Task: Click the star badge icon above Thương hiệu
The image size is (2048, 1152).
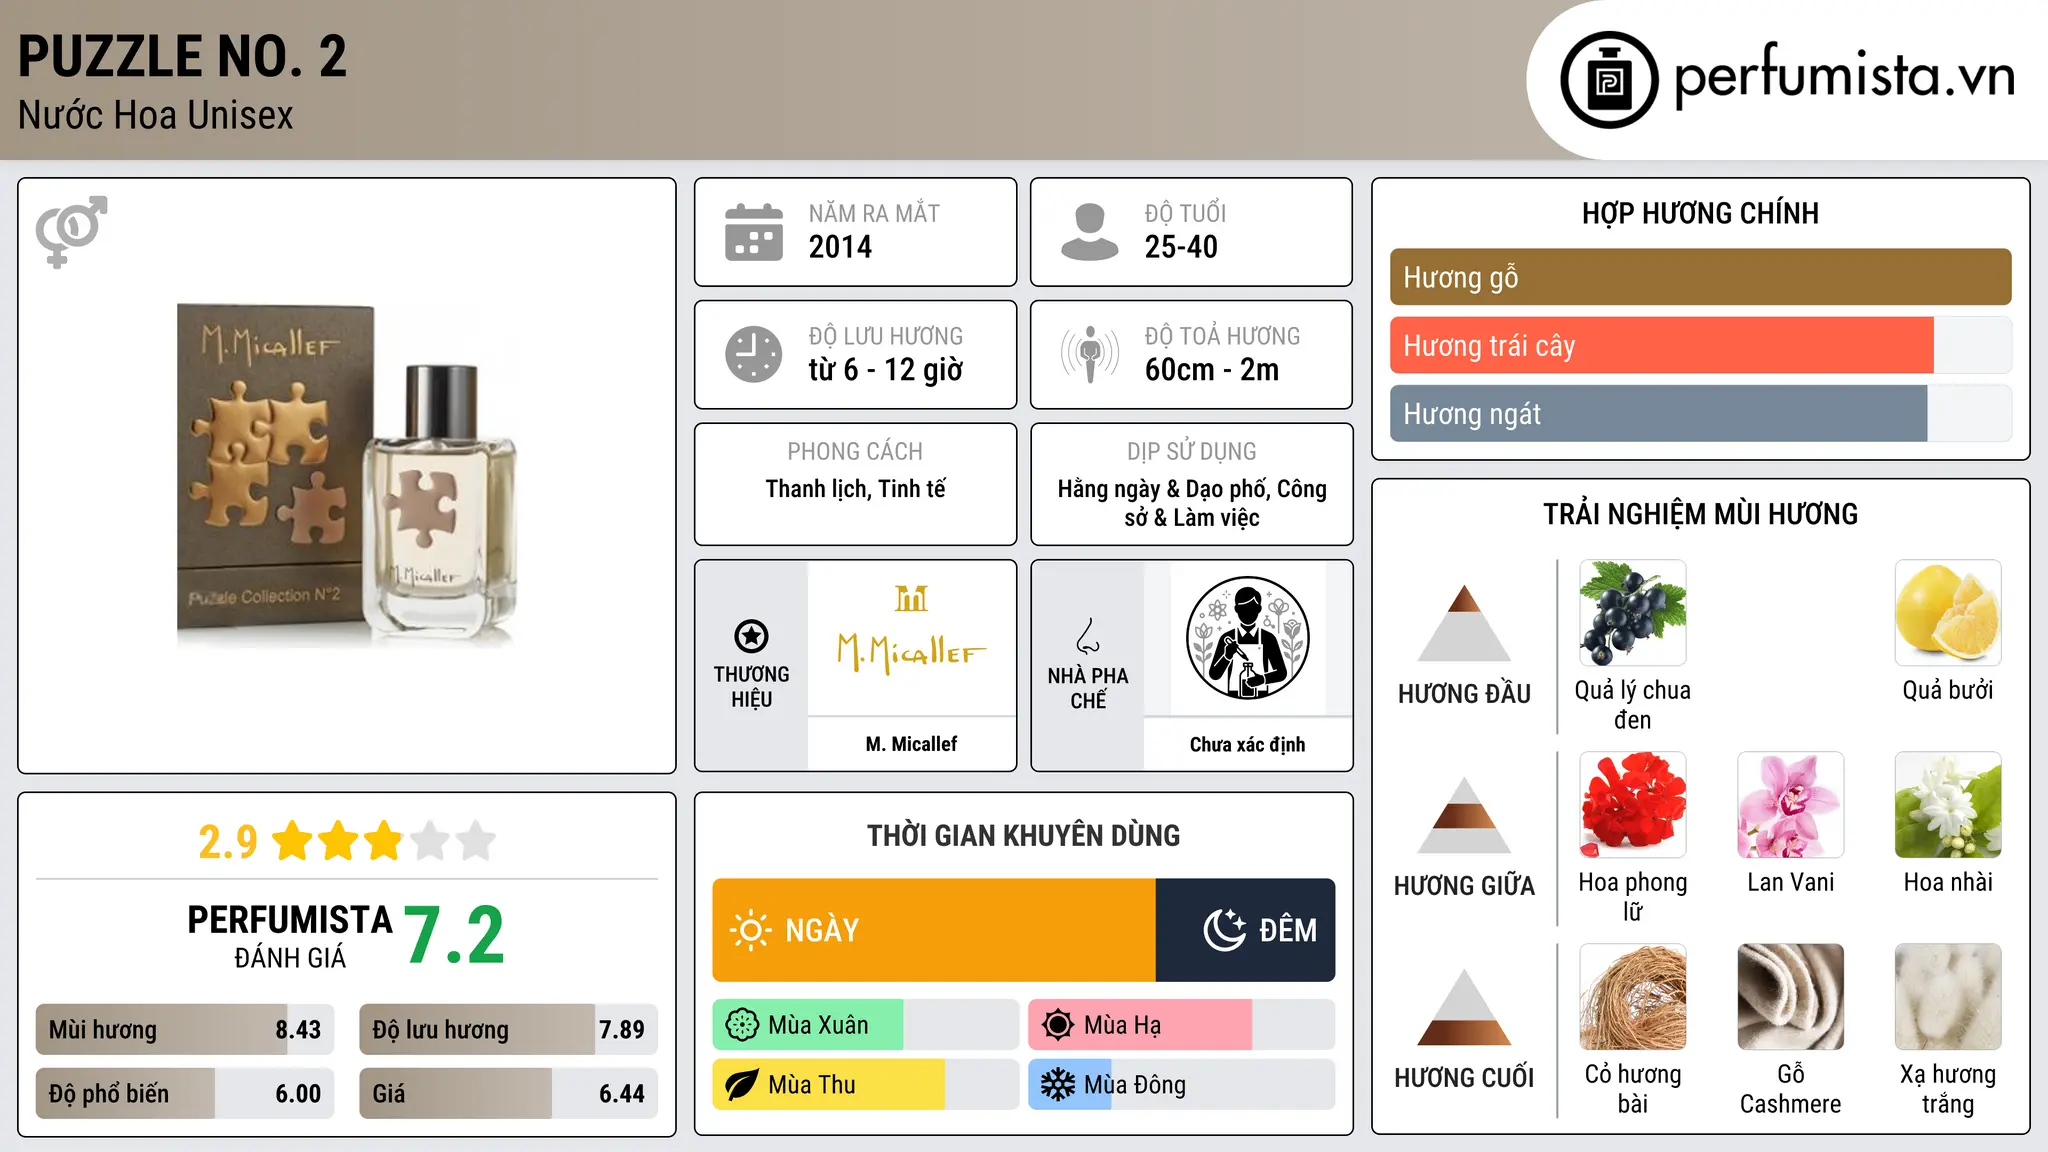Action: point(751,636)
